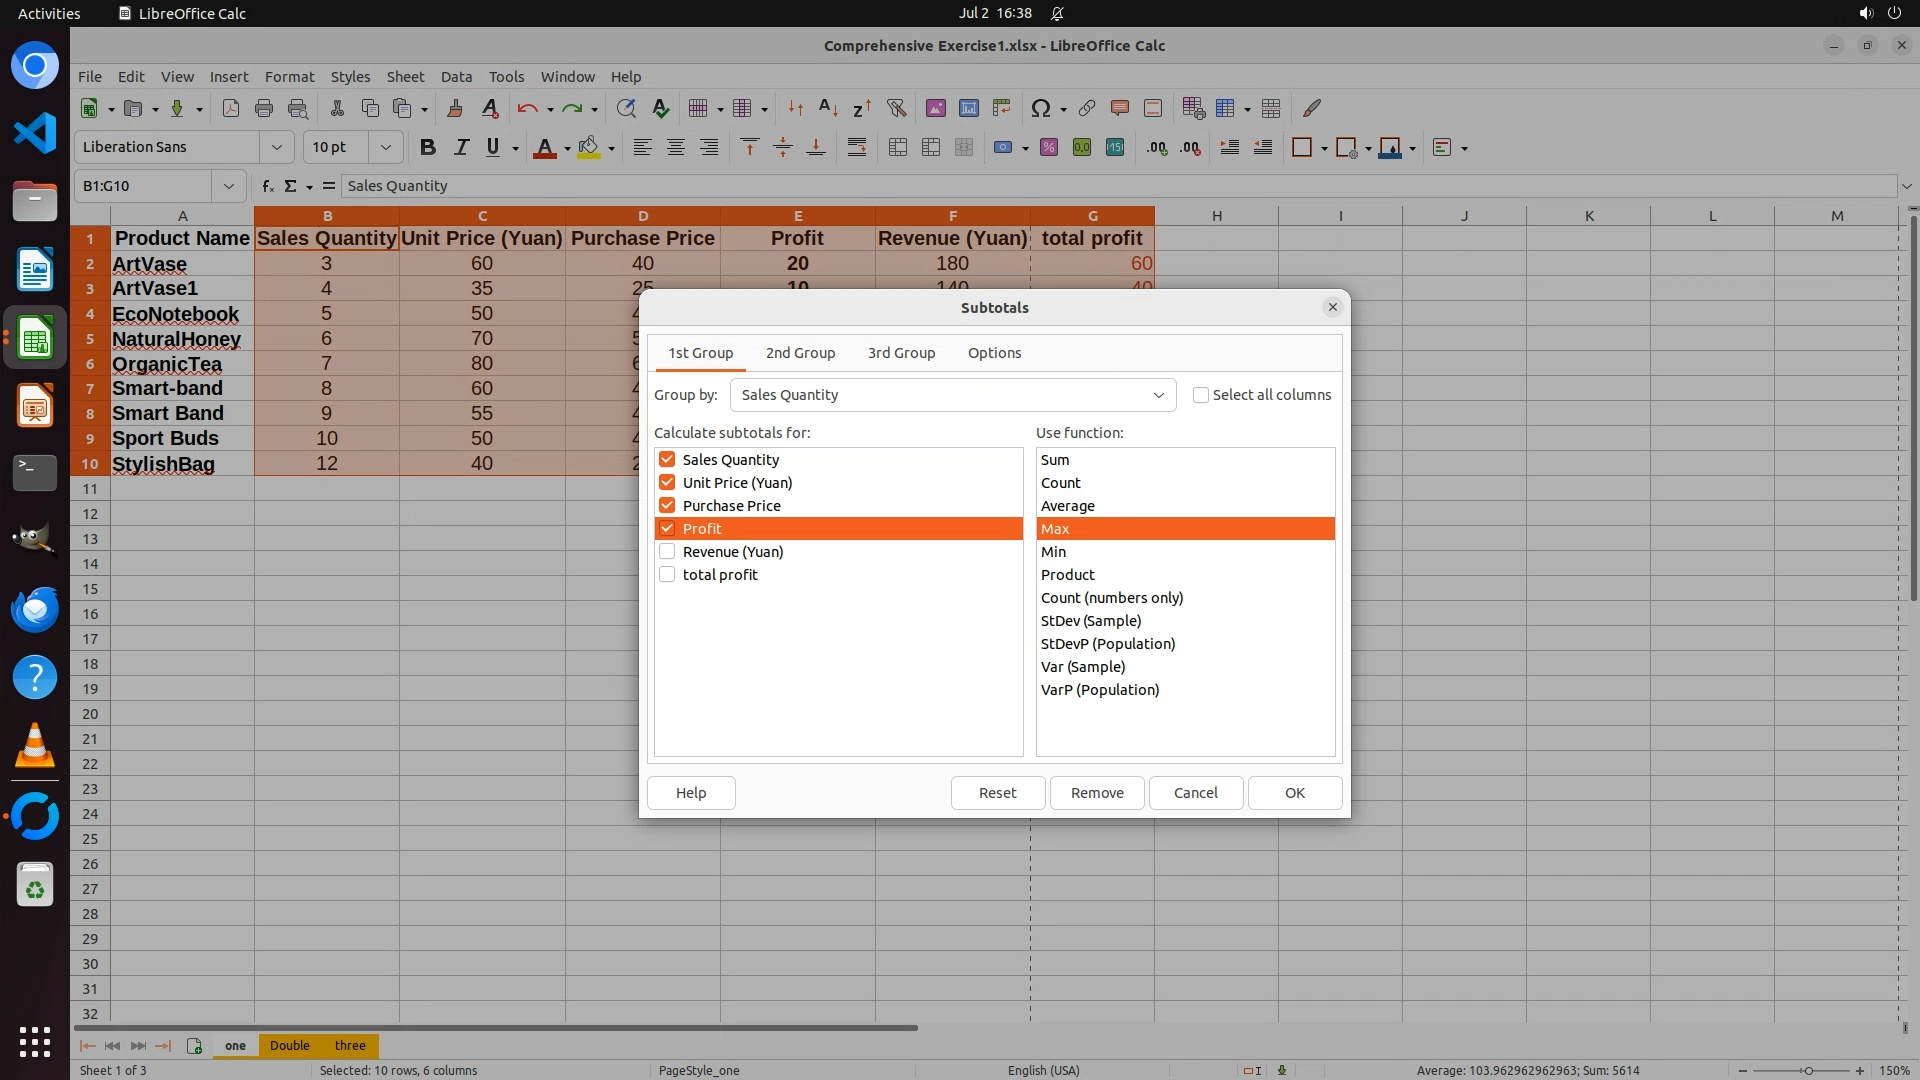1920x1080 pixels.
Task: Click the Bold formatting icon
Action: point(428,148)
